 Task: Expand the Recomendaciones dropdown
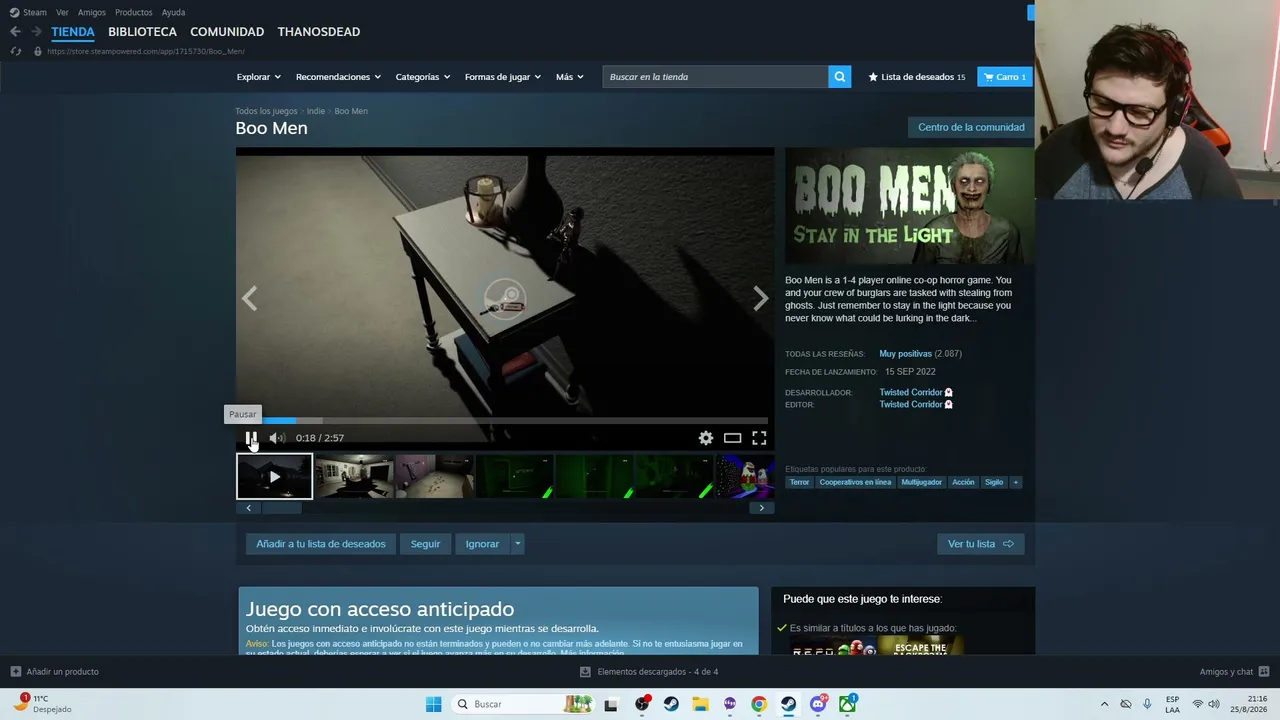pyautogui.click(x=338, y=77)
